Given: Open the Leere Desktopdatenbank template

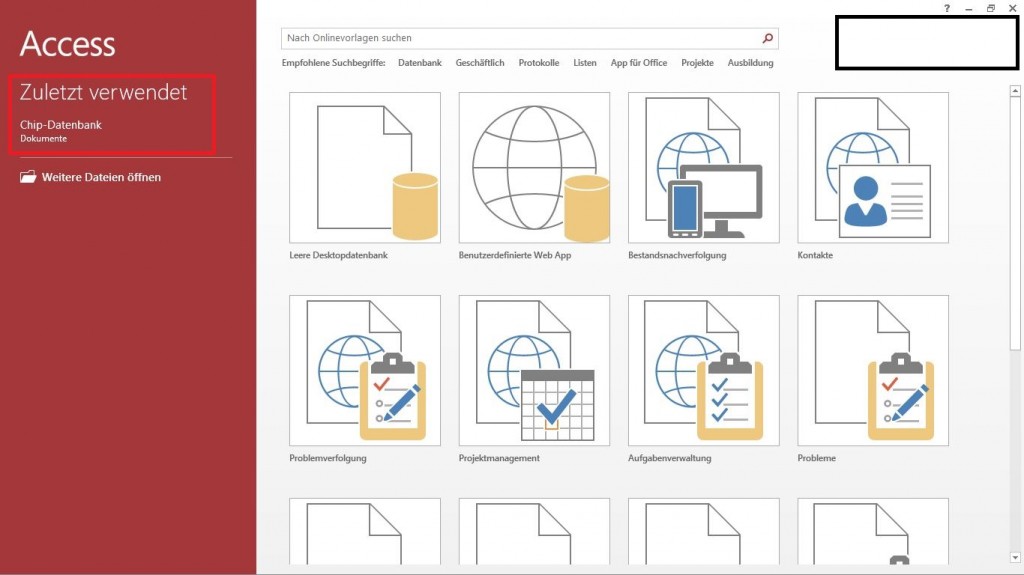Looking at the screenshot, I should click(364, 168).
